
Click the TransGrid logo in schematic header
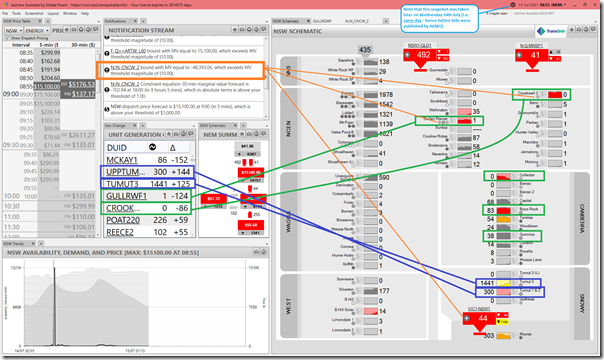pos(552,31)
